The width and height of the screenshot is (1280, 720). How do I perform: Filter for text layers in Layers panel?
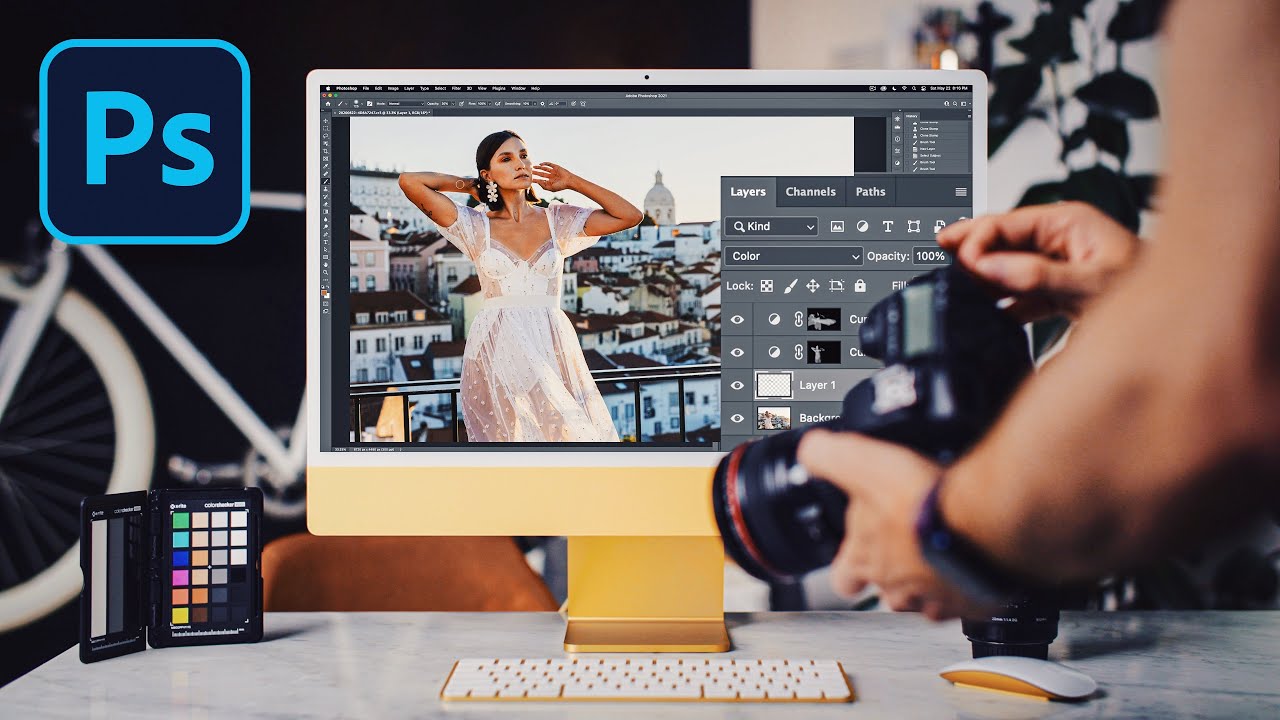[x=888, y=227]
